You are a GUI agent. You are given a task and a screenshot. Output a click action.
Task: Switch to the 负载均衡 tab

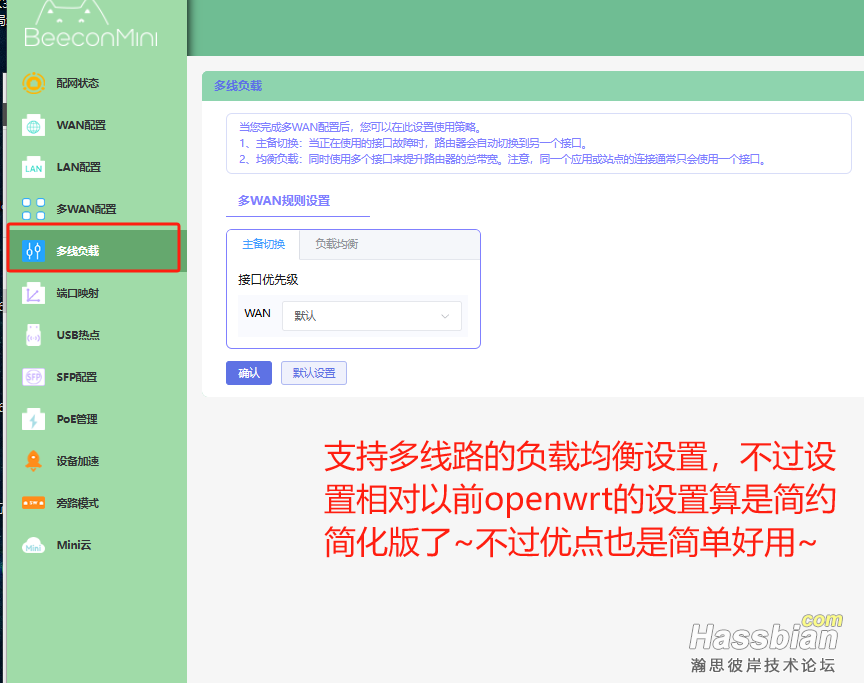tap(336, 244)
